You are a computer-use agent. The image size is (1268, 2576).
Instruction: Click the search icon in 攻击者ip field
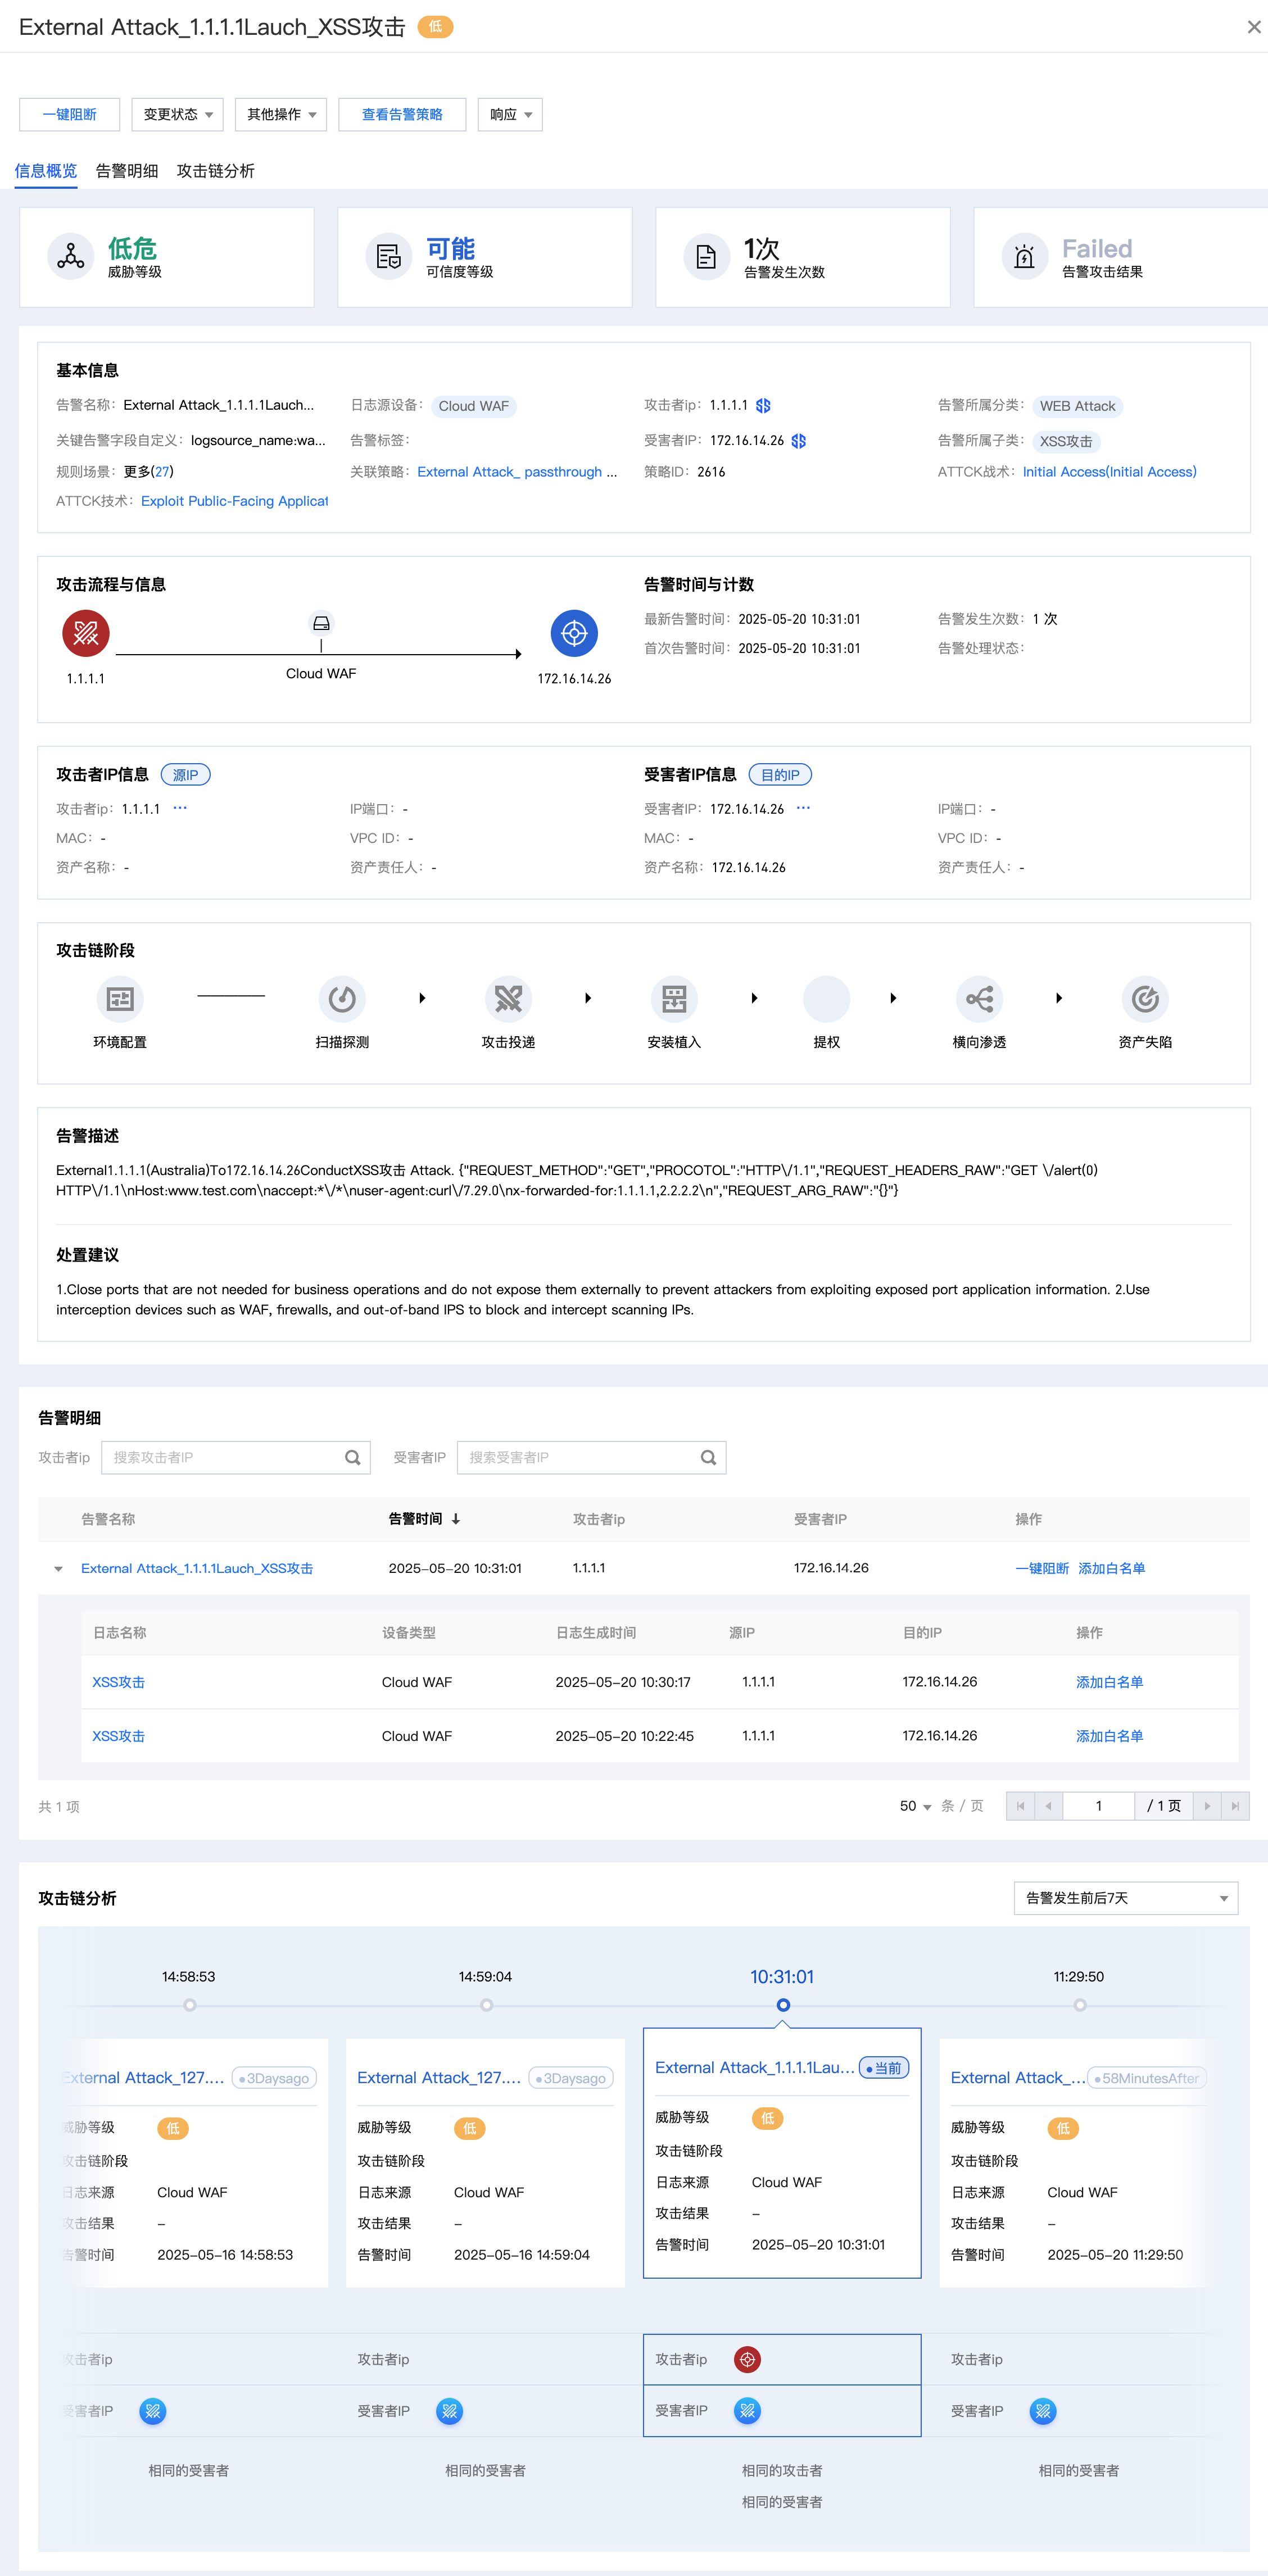pos(352,1457)
